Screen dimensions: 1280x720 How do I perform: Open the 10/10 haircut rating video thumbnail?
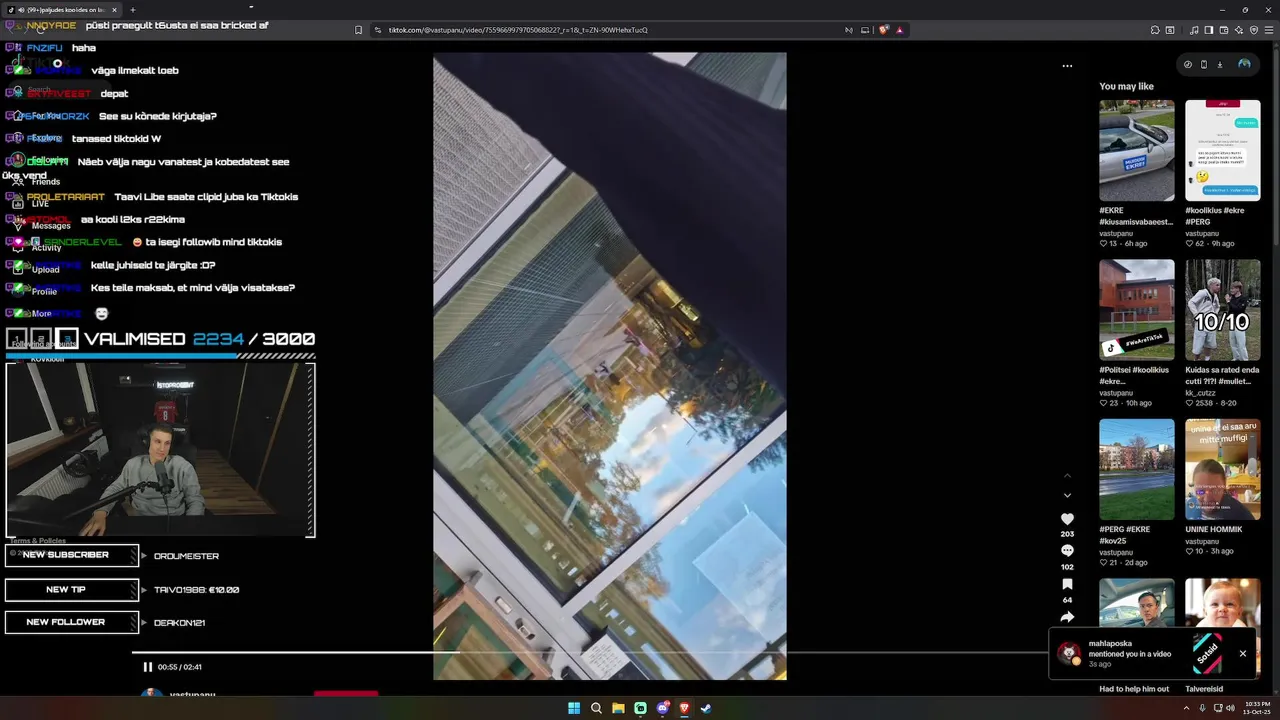pyautogui.click(x=1223, y=310)
